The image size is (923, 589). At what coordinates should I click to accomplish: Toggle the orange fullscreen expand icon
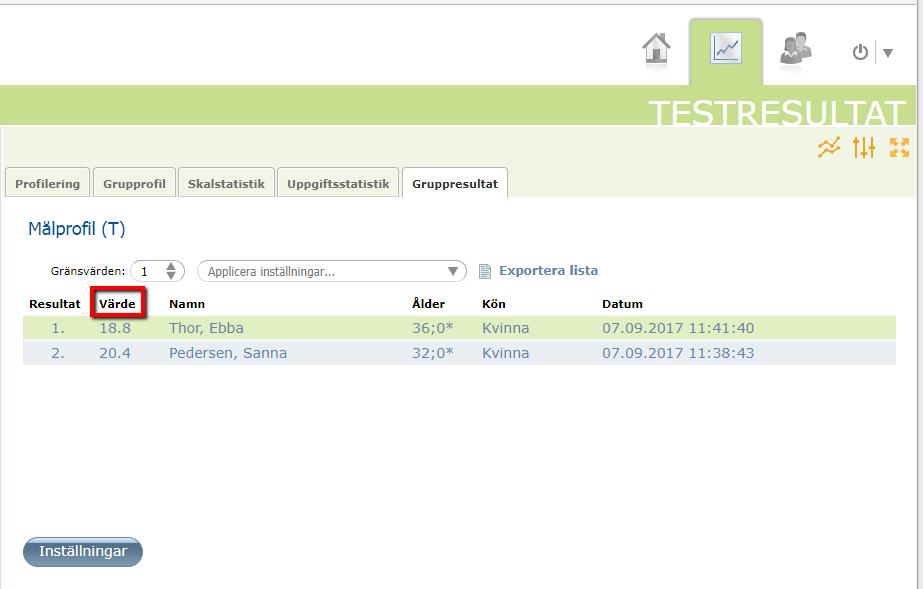[x=899, y=147]
